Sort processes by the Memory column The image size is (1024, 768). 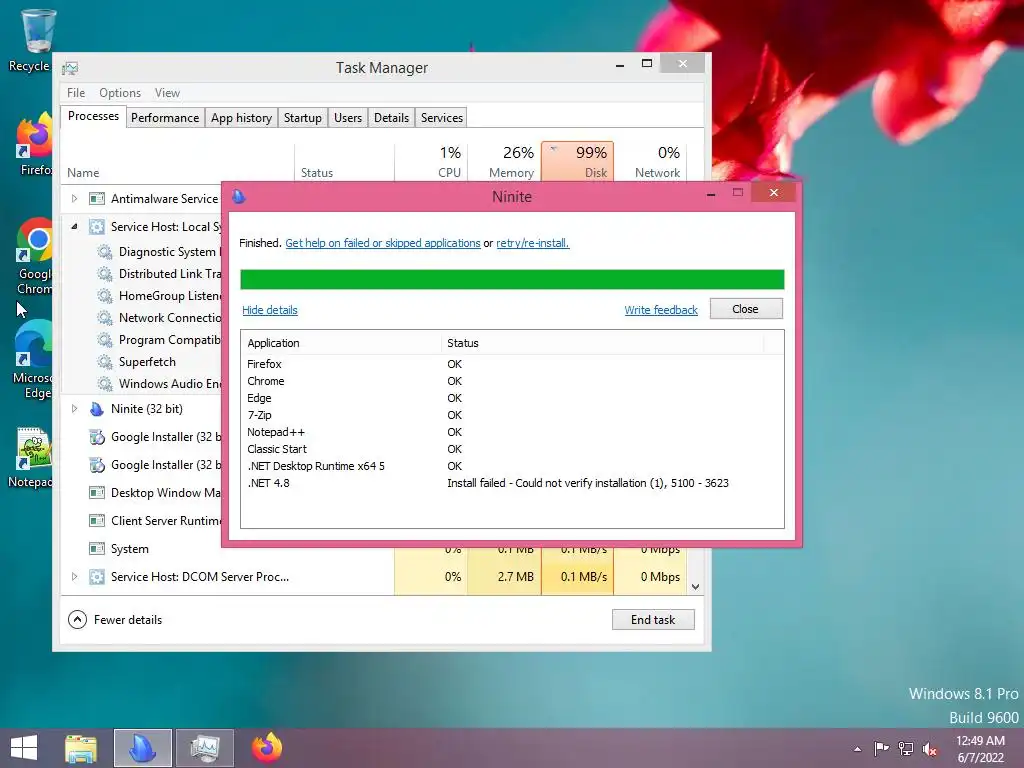pos(504,161)
